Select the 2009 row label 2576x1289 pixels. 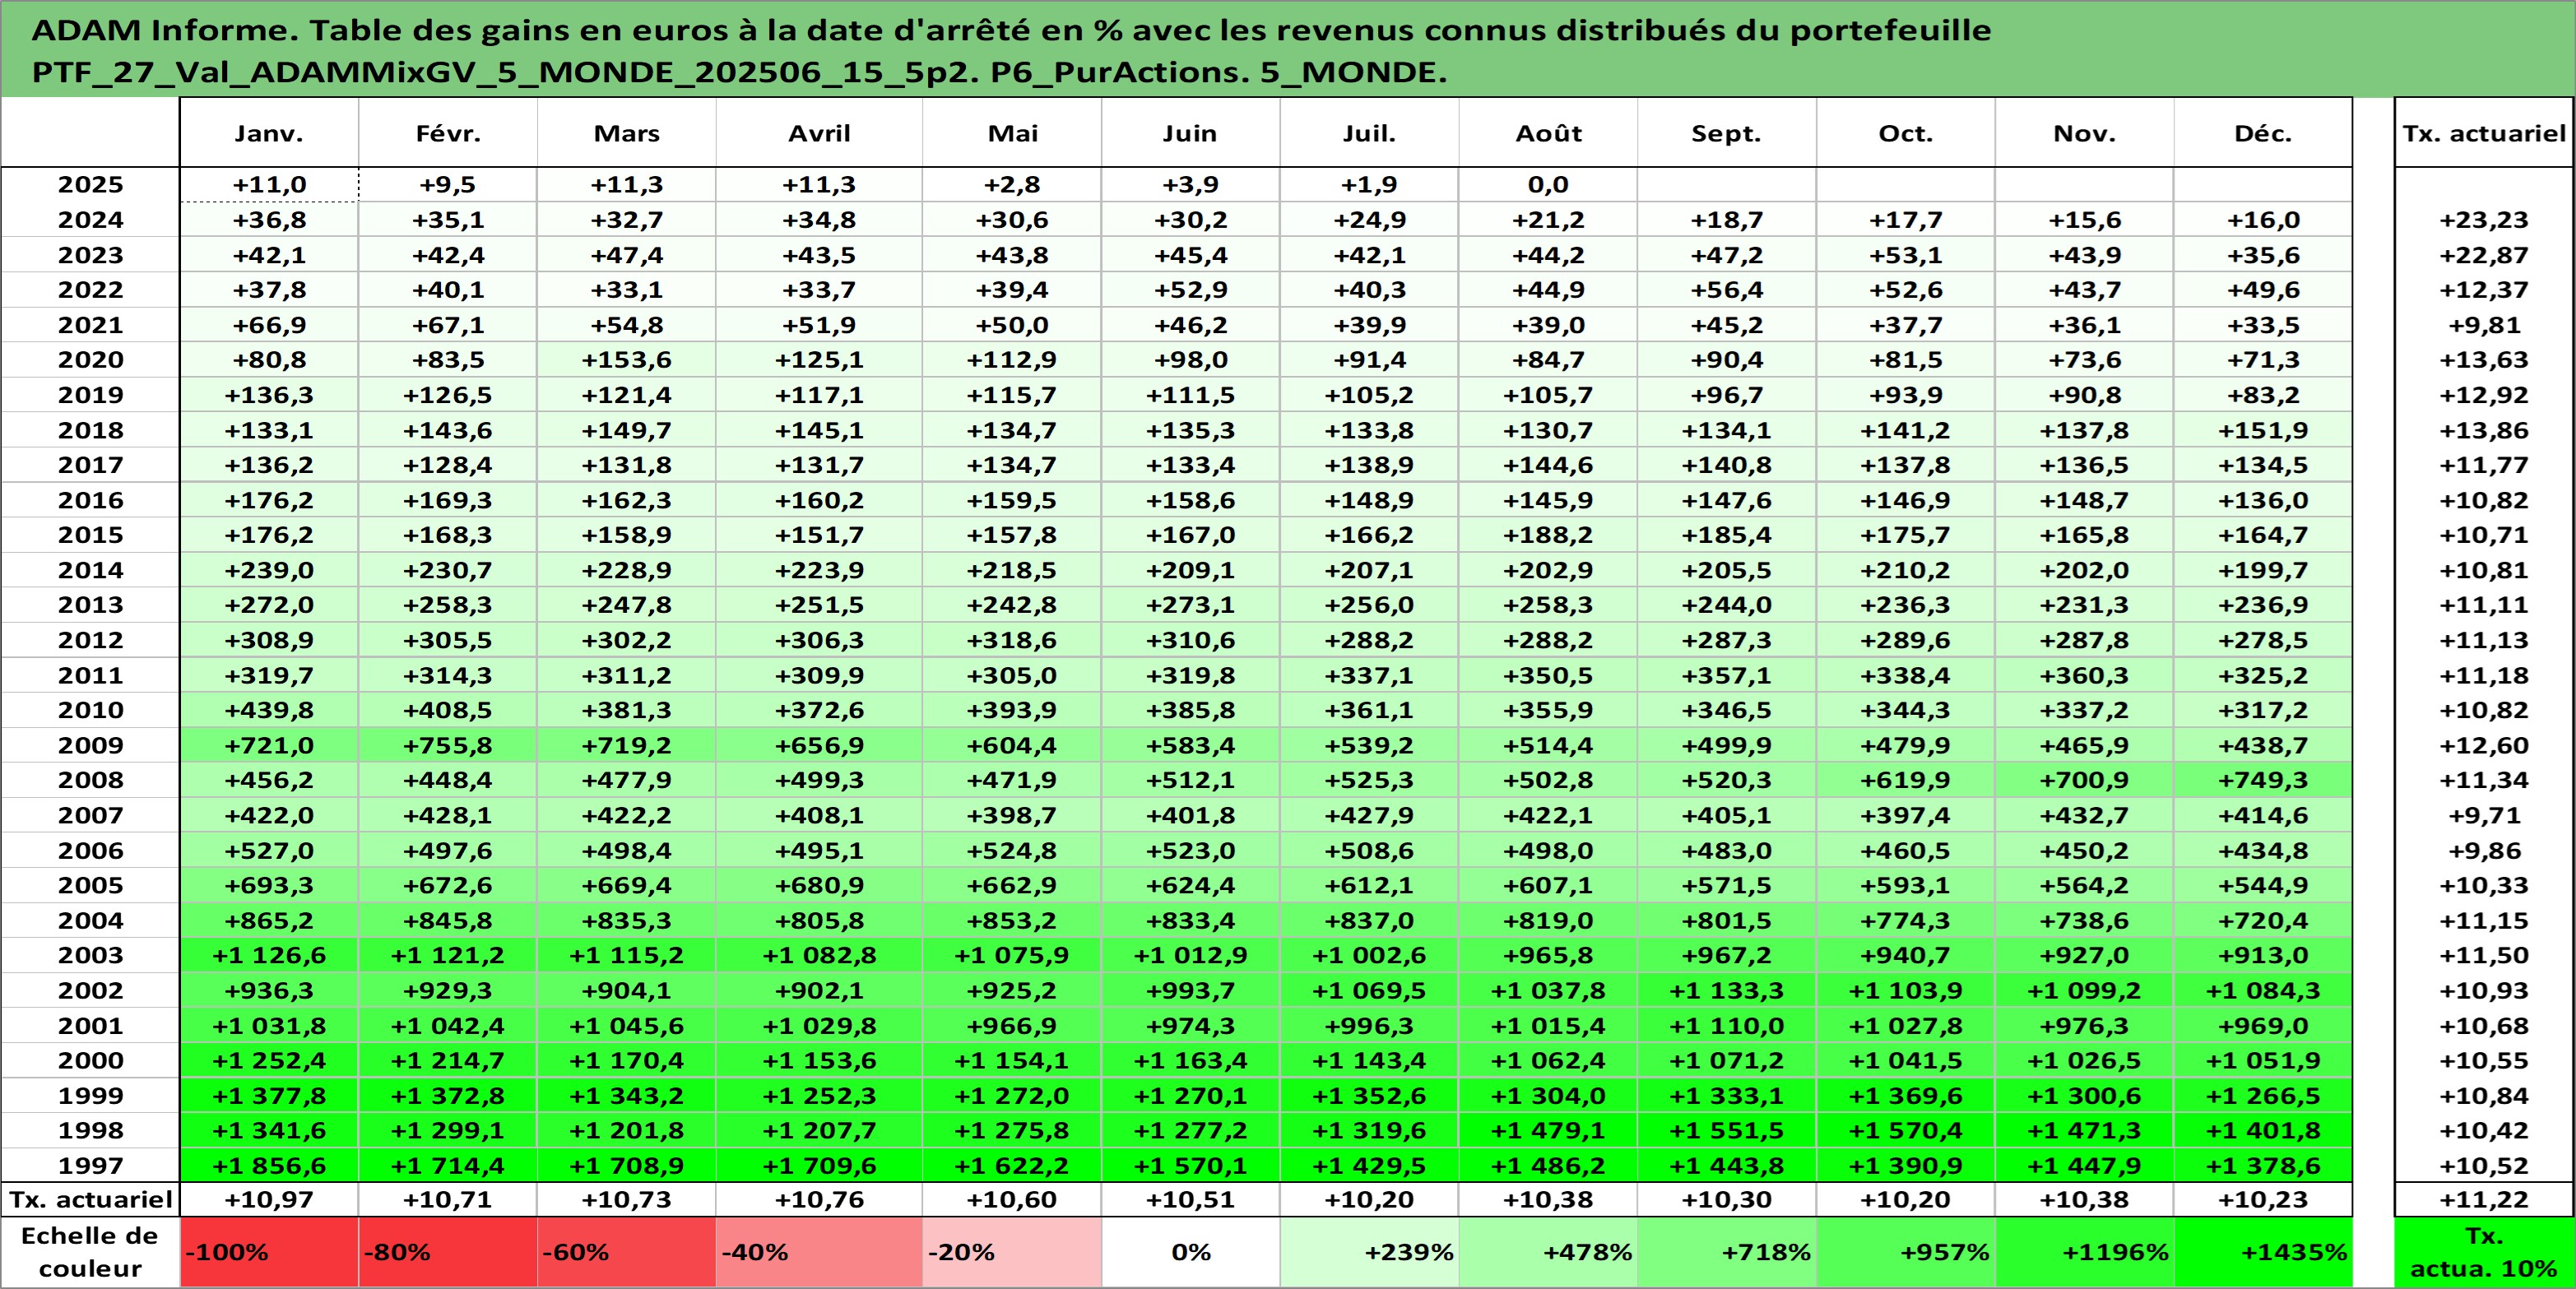coord(90,745)
